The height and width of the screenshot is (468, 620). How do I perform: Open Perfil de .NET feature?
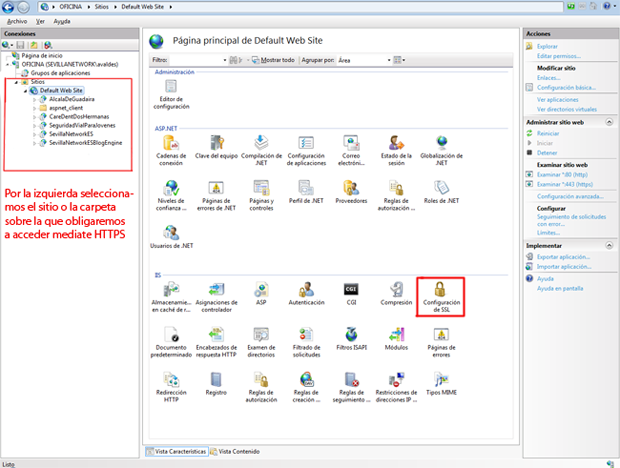tap(306, 192)
